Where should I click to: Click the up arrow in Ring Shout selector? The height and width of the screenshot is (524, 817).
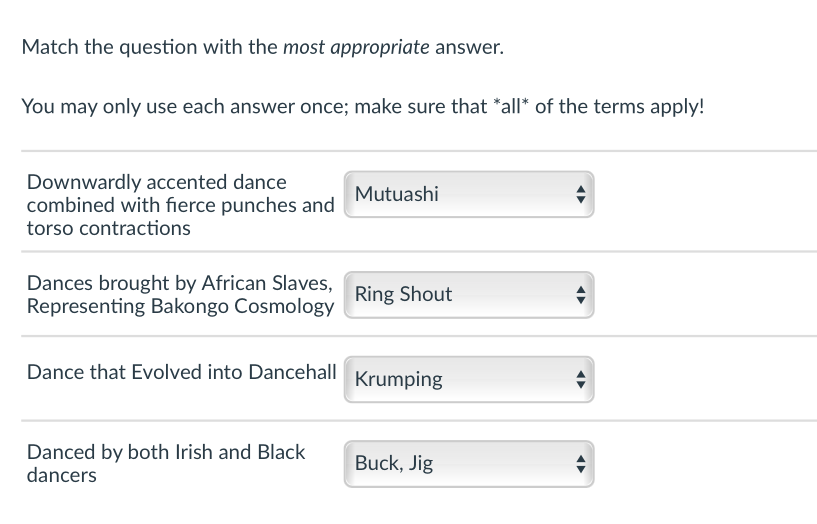tap(581, 290)
